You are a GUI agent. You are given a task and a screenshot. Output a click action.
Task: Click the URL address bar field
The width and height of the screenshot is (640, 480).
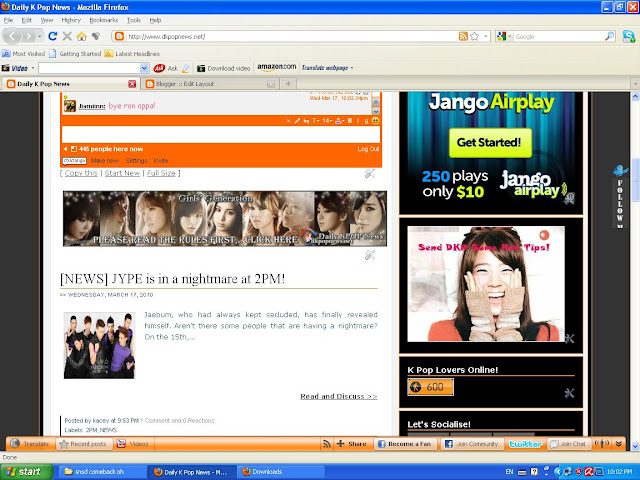(286, 36)
